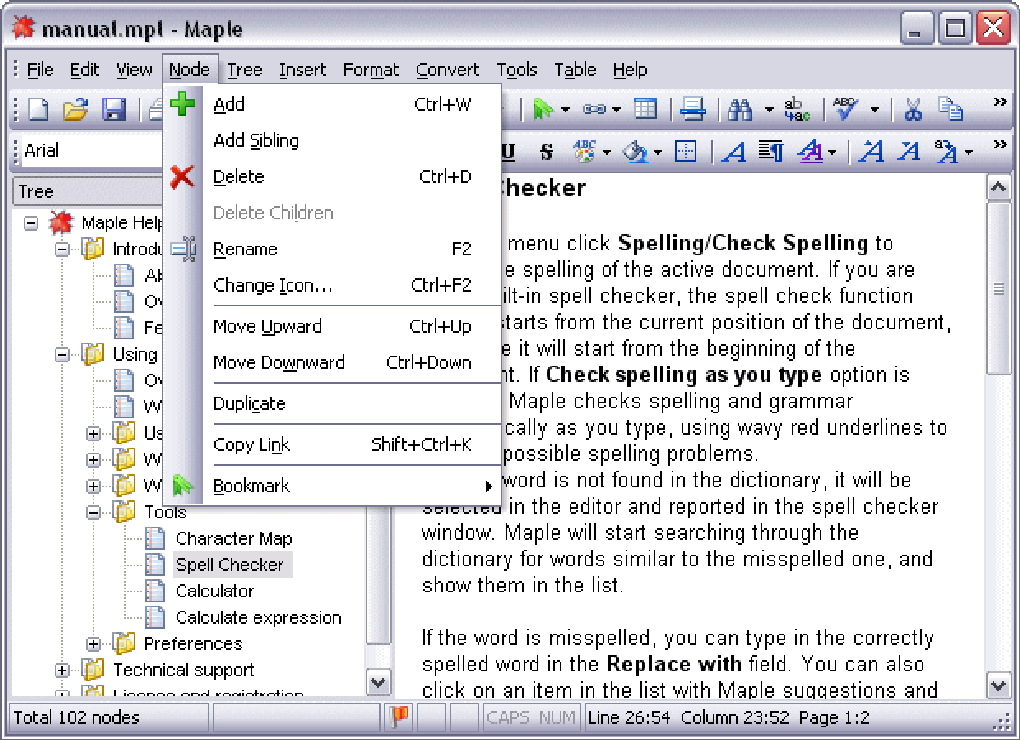Click the Open folder toolbar icon
Viewport: 1020px width, 740px height.
click(x=75, y=109)
